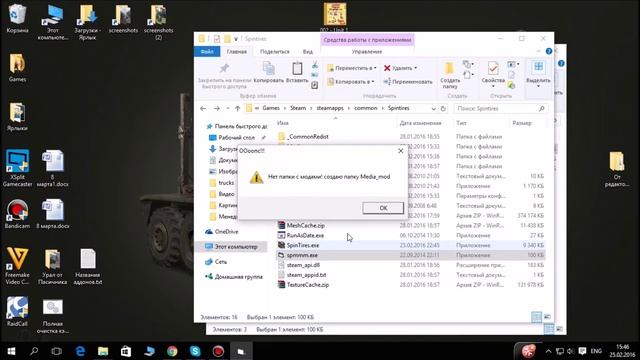
Task: Click the steamapps breadcrumb segment
Action: (330, 108)
